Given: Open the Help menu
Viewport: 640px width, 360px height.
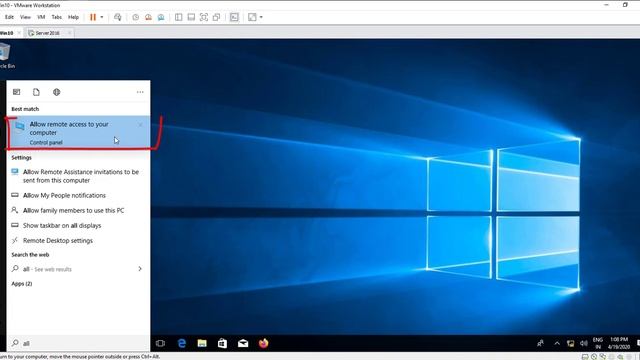Looking at the screenshot, I should pos(73,17).
